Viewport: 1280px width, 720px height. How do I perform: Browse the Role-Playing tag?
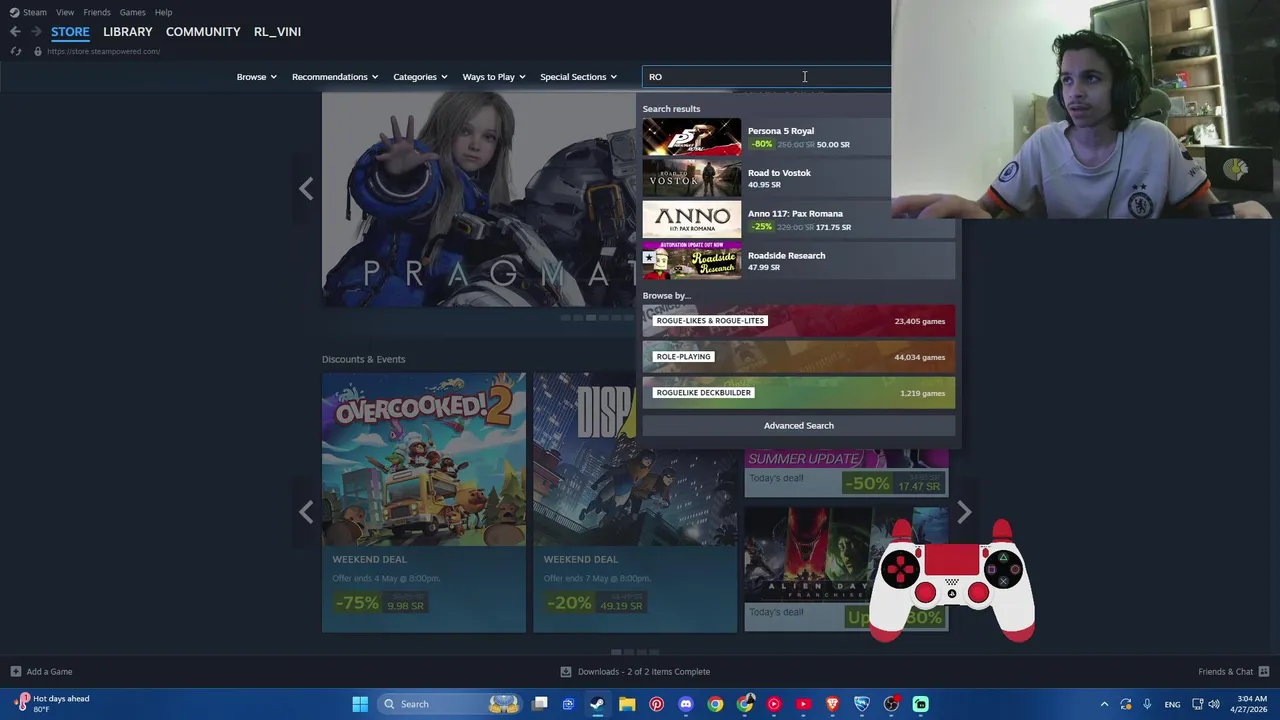799,357
